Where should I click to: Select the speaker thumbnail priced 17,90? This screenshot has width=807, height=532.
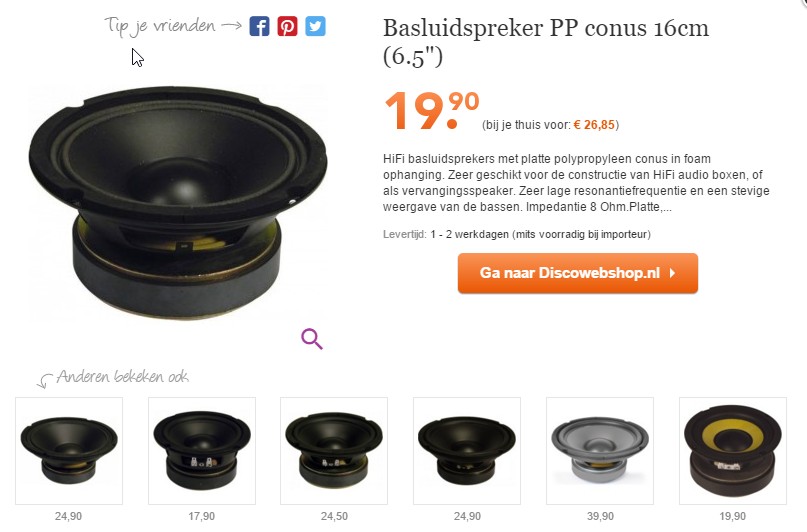click(202, 451)
